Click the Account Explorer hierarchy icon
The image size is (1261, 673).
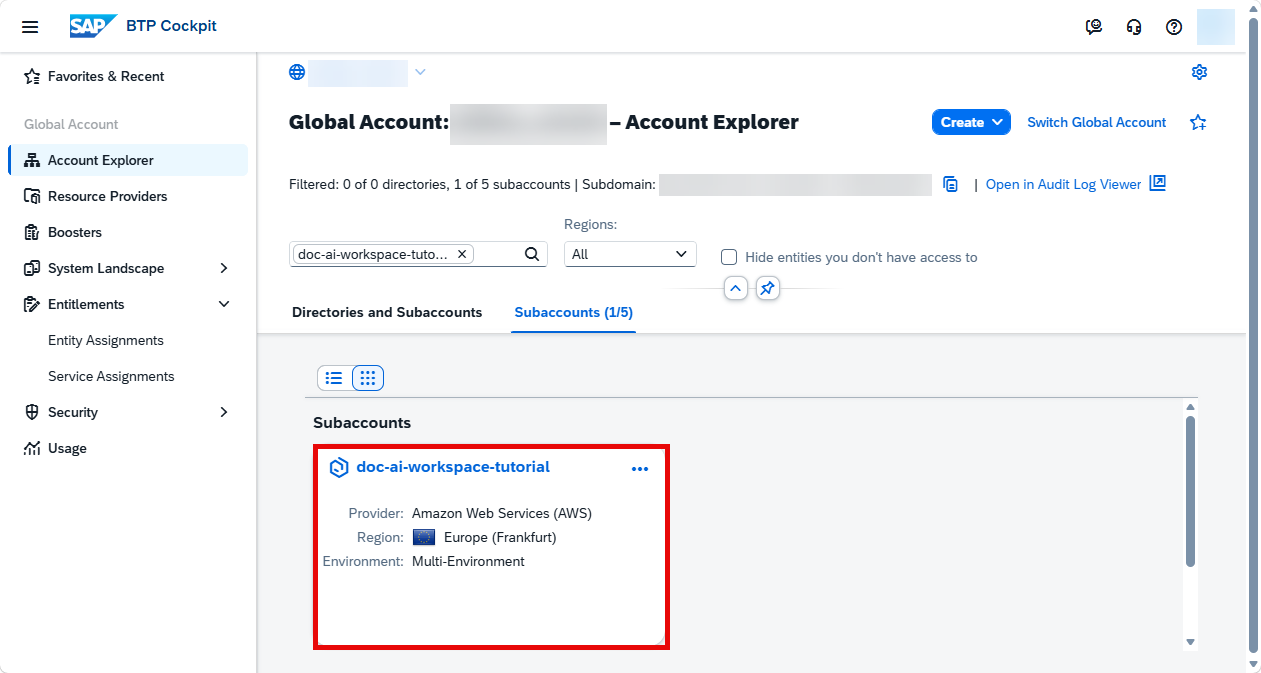point(31,160)
